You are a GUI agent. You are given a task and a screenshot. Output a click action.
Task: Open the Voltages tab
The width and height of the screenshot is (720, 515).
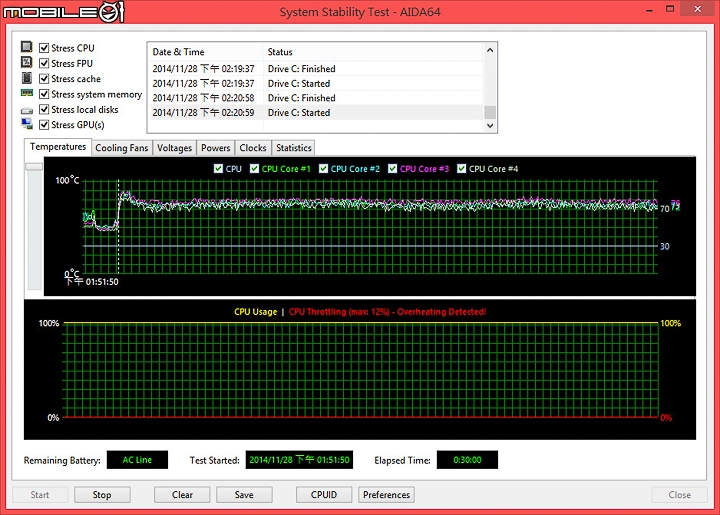tap(174, 148)
